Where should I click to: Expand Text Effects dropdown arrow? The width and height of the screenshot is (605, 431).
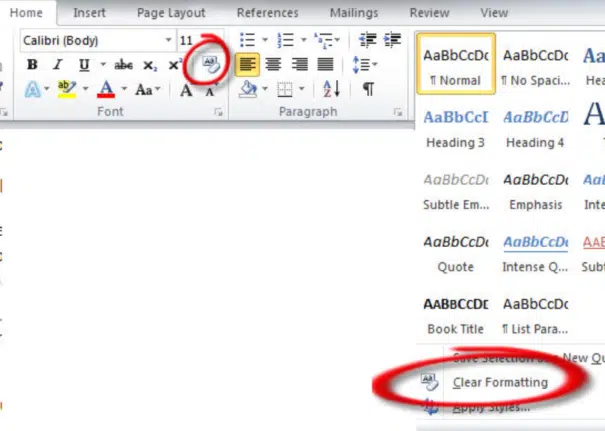click(47, 89)
